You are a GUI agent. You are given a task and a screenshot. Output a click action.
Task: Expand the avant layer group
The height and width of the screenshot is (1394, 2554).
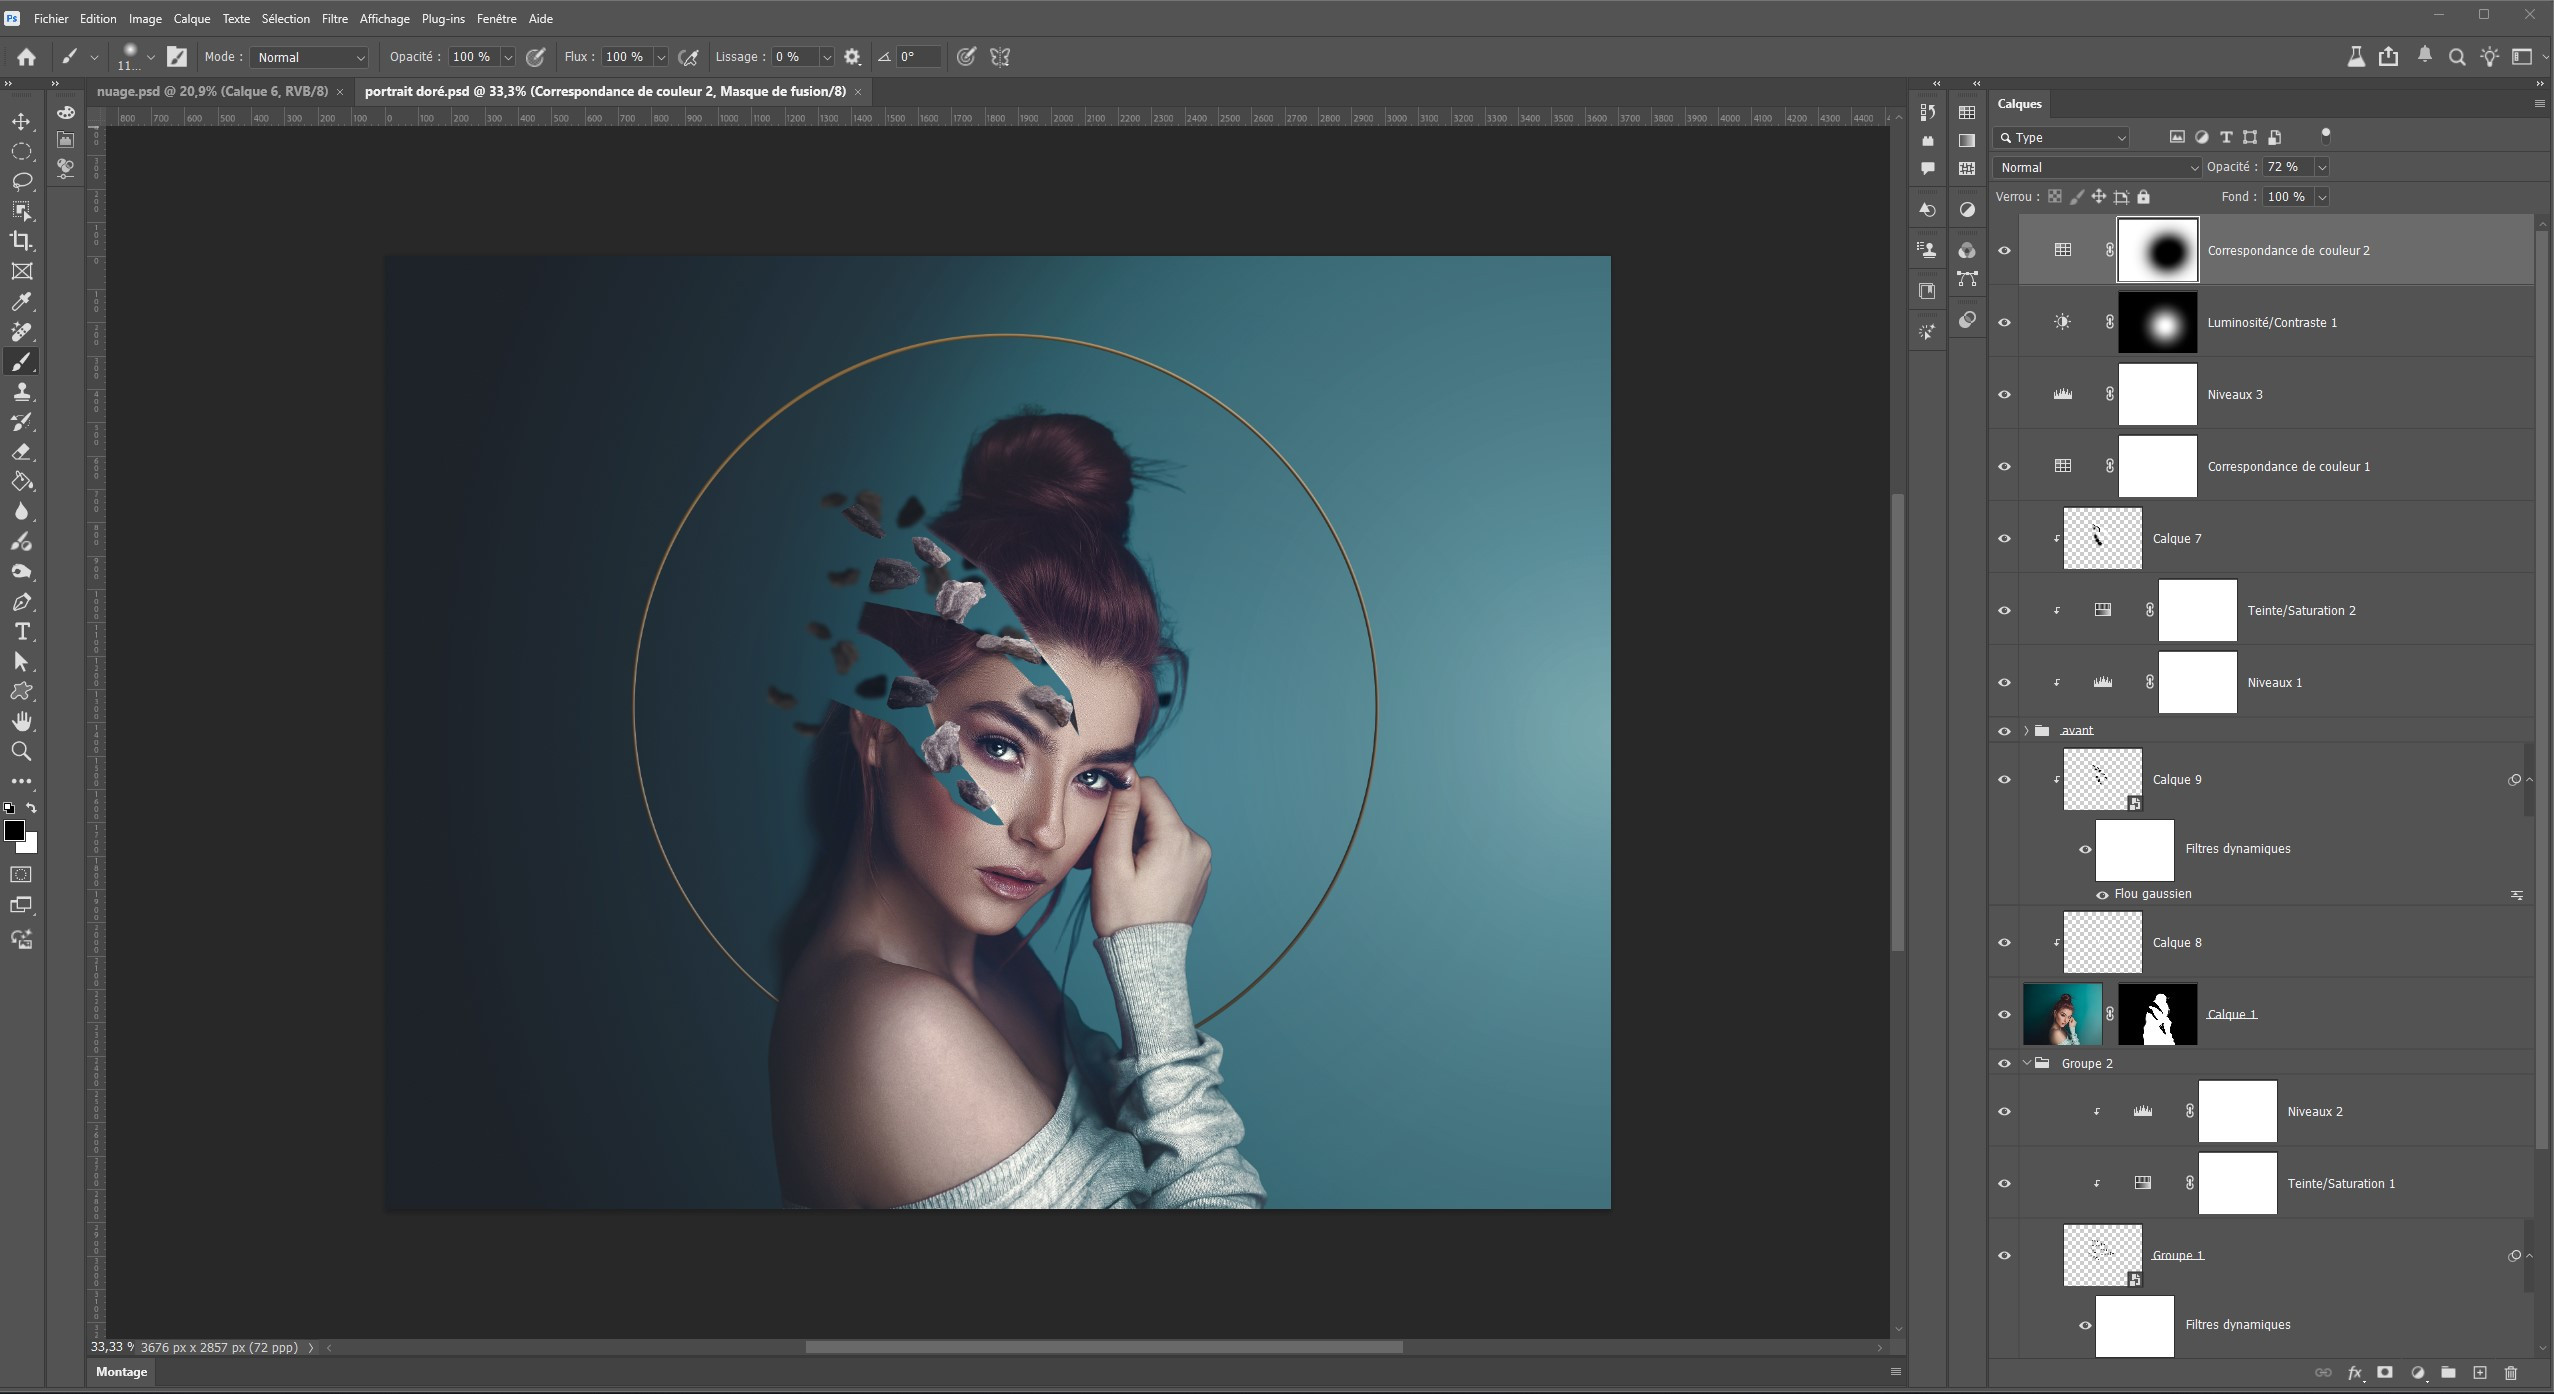point(2026,731)
